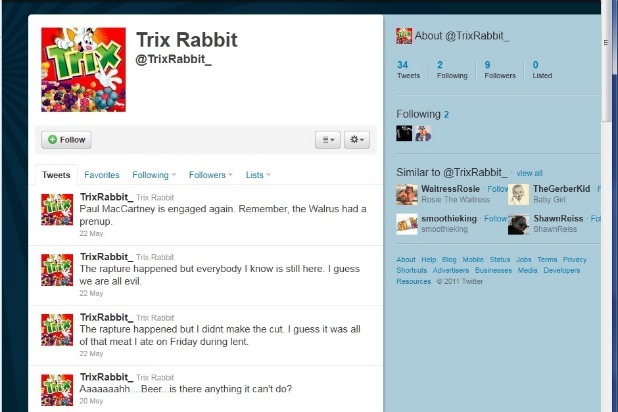Open the gear settings dropdown button
Screen dimensions: 618x412
(x=357, y=140)
